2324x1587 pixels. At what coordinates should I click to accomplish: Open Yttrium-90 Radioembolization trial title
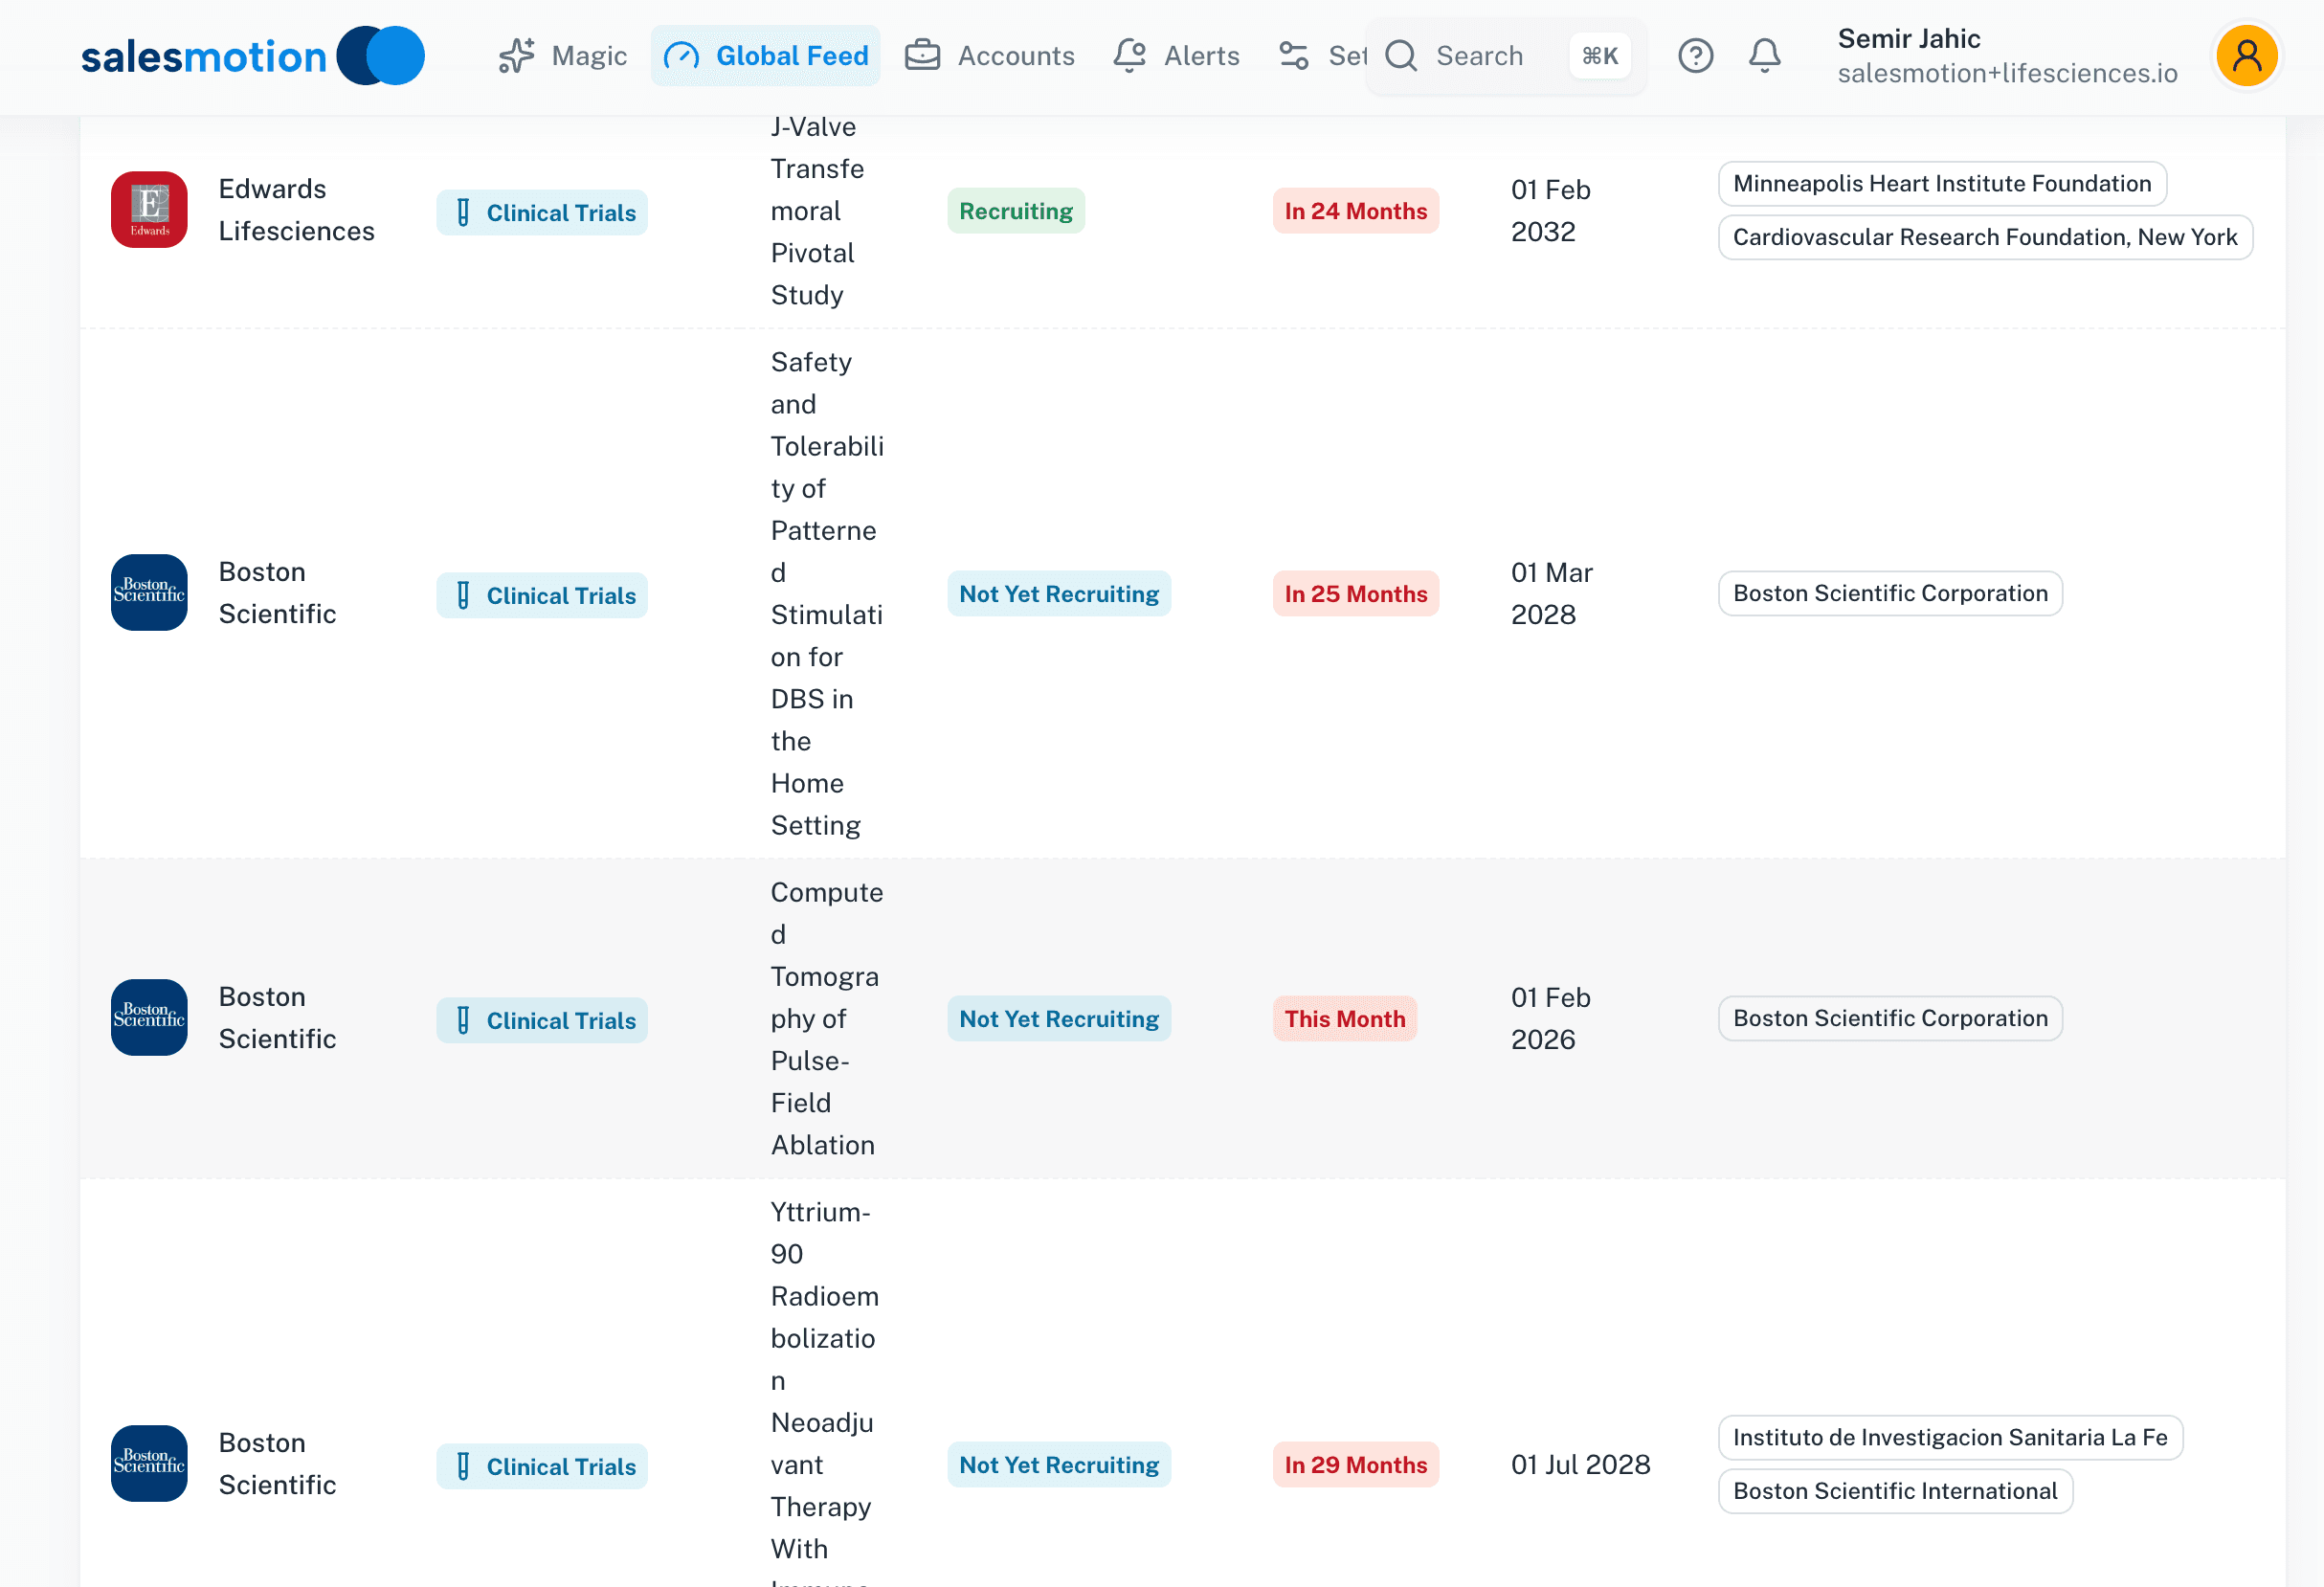click(x=824, y=1395)
